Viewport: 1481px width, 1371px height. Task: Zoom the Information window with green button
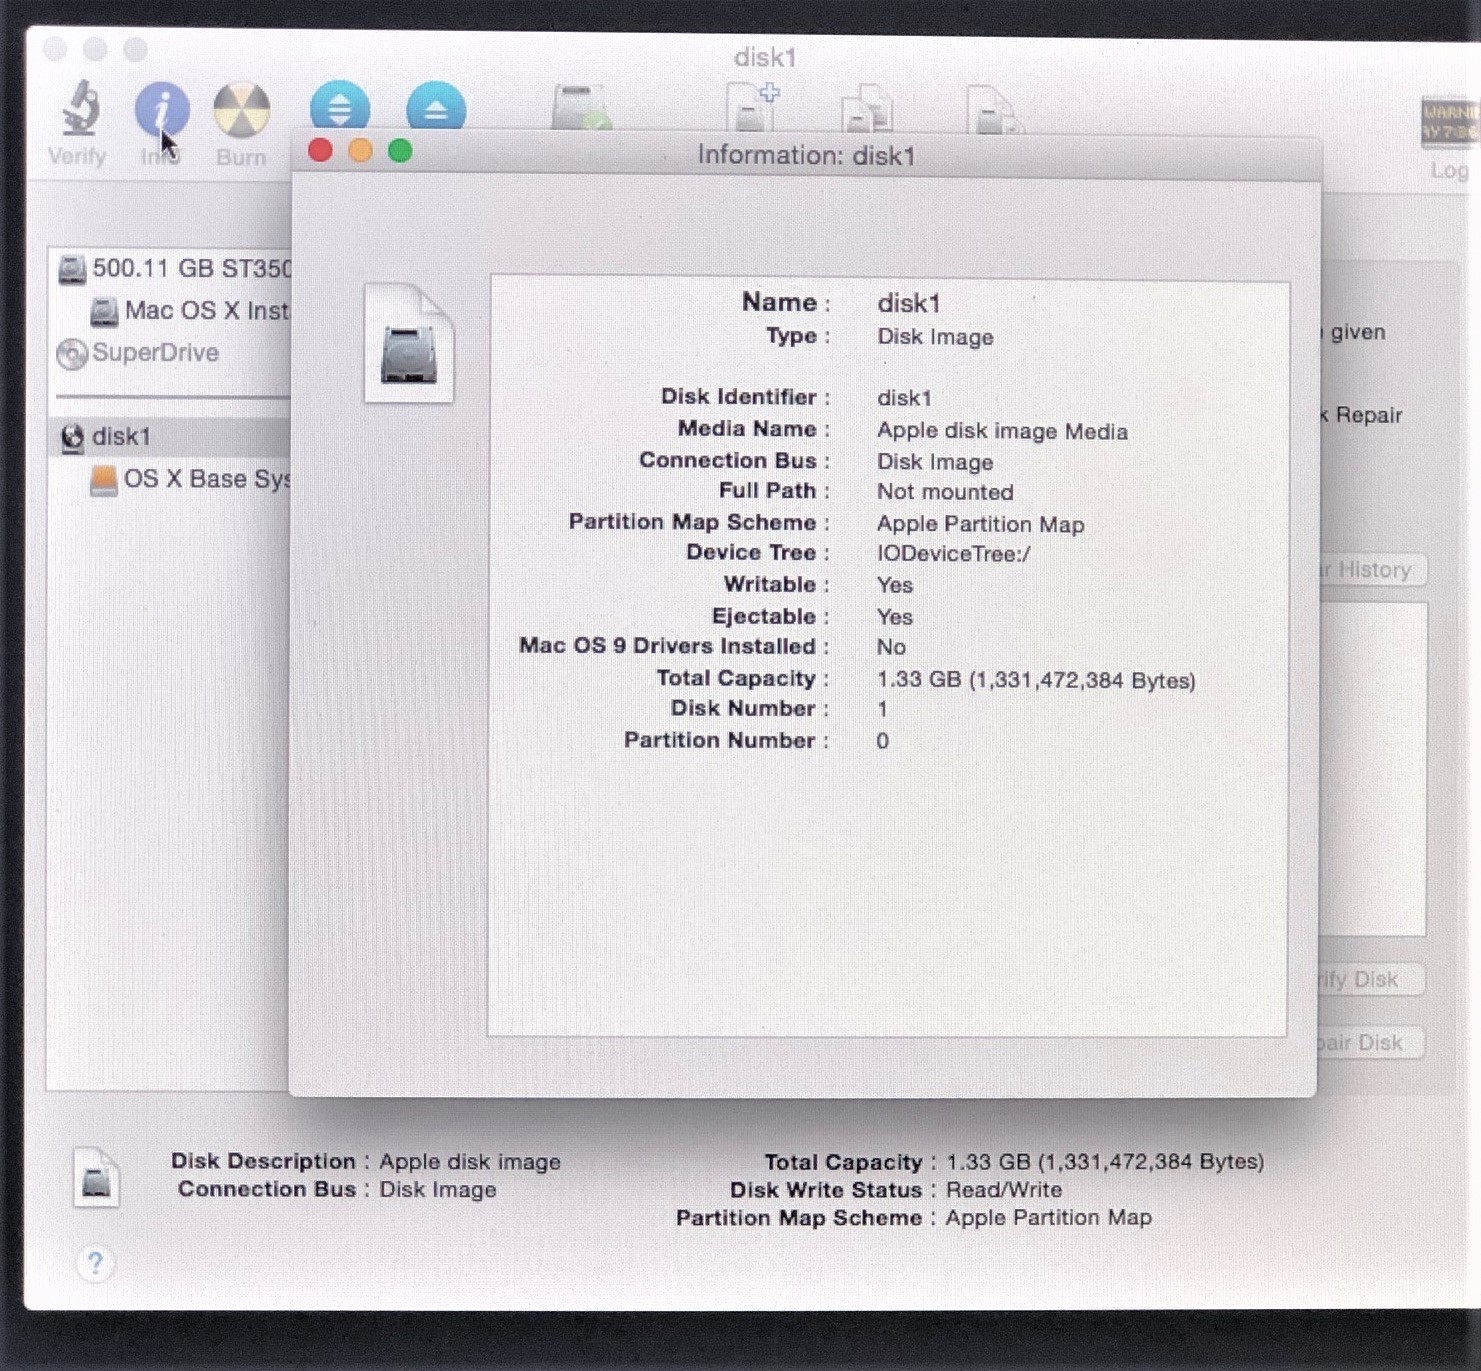tap(400, 151)
